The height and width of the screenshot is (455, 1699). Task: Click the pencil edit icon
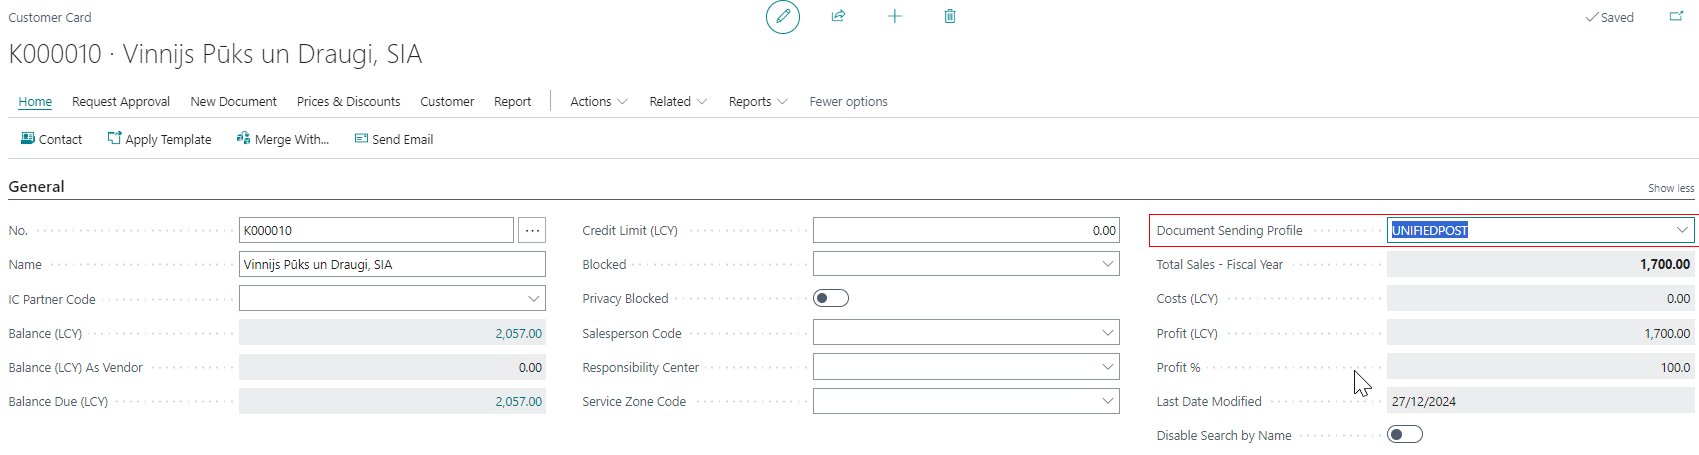tap(782, 17)
